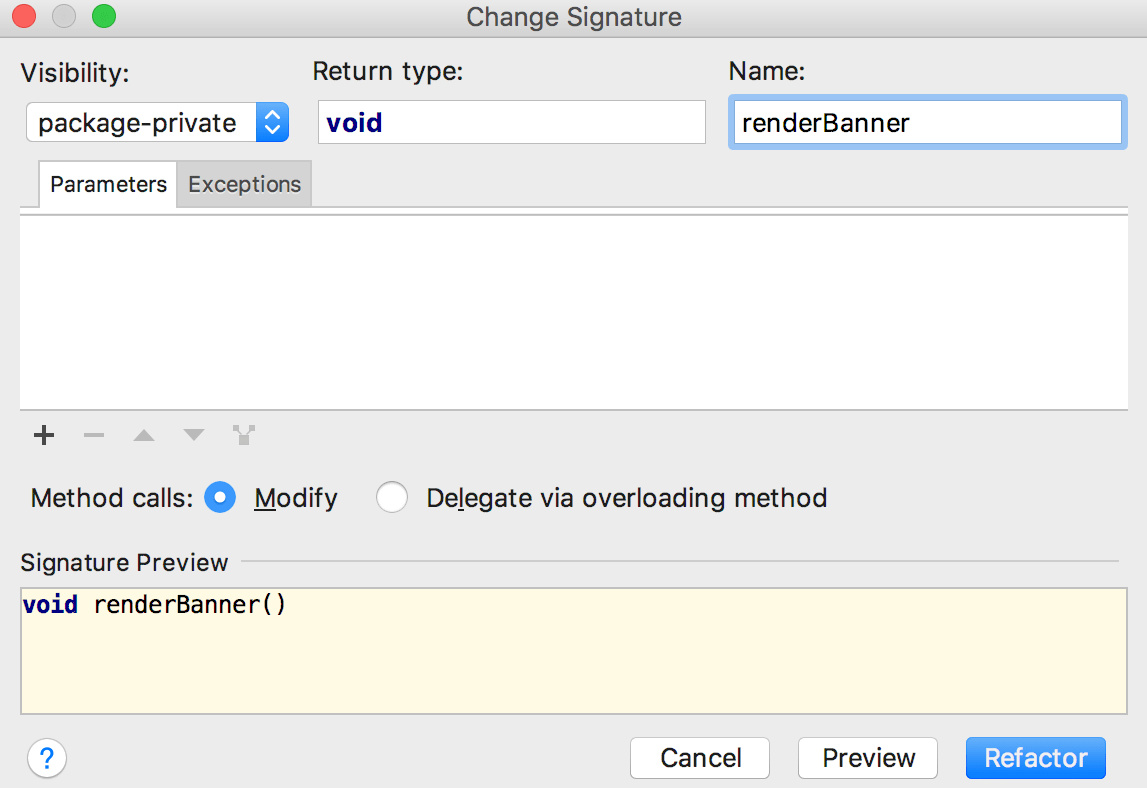
Task: Click the Visibility dropdown stepper arrows
Action: click(x=271, y=122)
